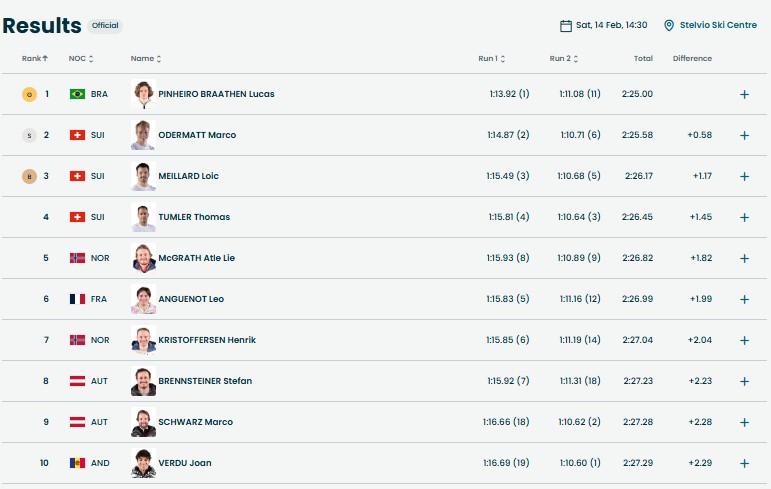Click the silver medal icon
The image size is (771, 489).
point(29,135)
